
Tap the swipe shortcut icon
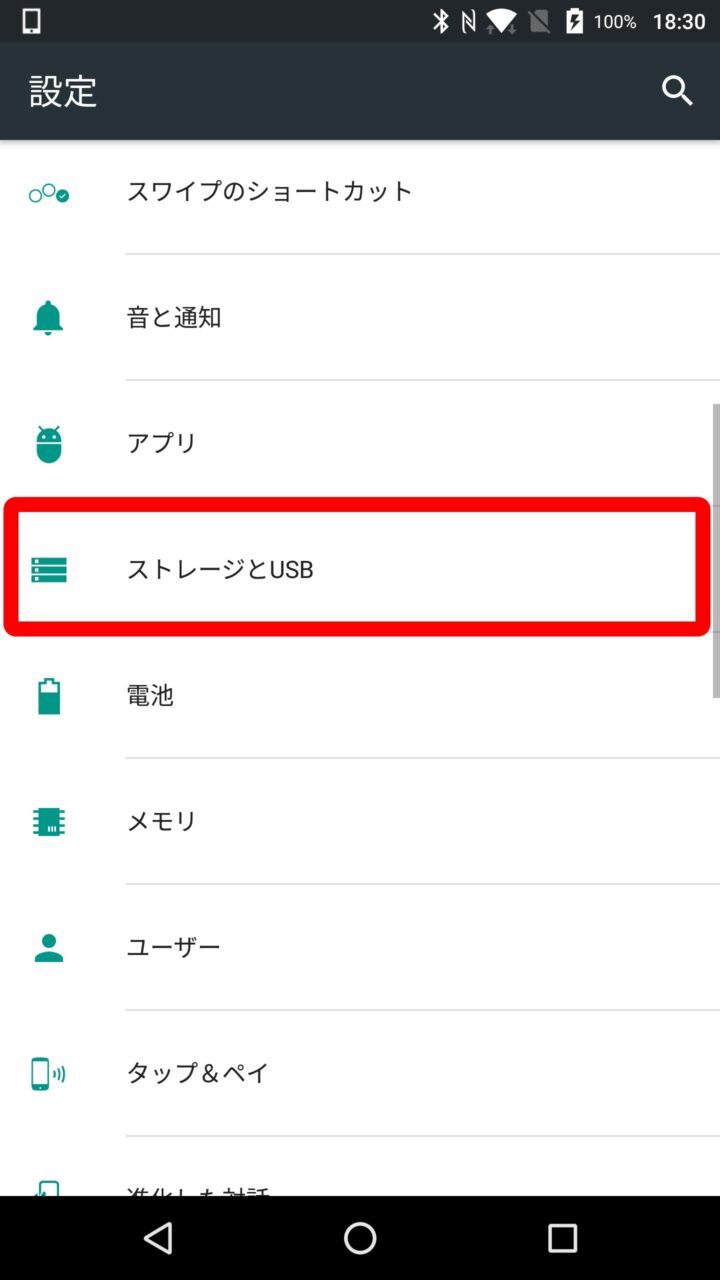coord(49,193)
